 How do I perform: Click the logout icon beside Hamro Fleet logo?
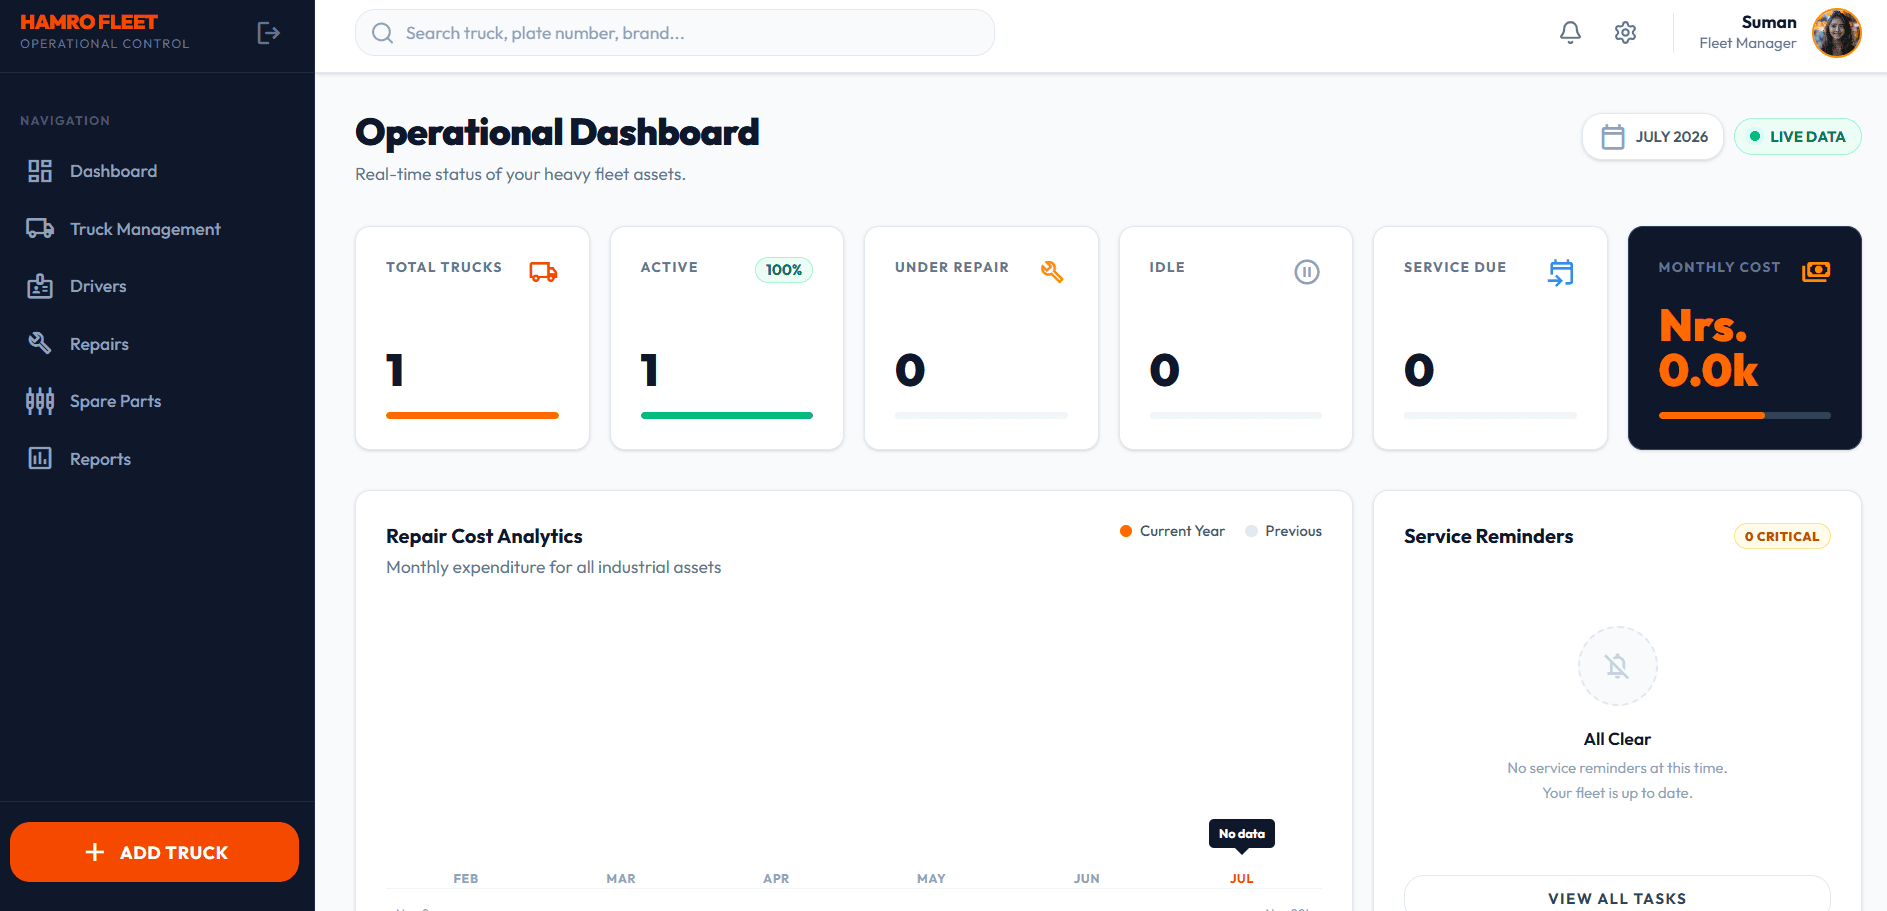[x=268, y=33]
